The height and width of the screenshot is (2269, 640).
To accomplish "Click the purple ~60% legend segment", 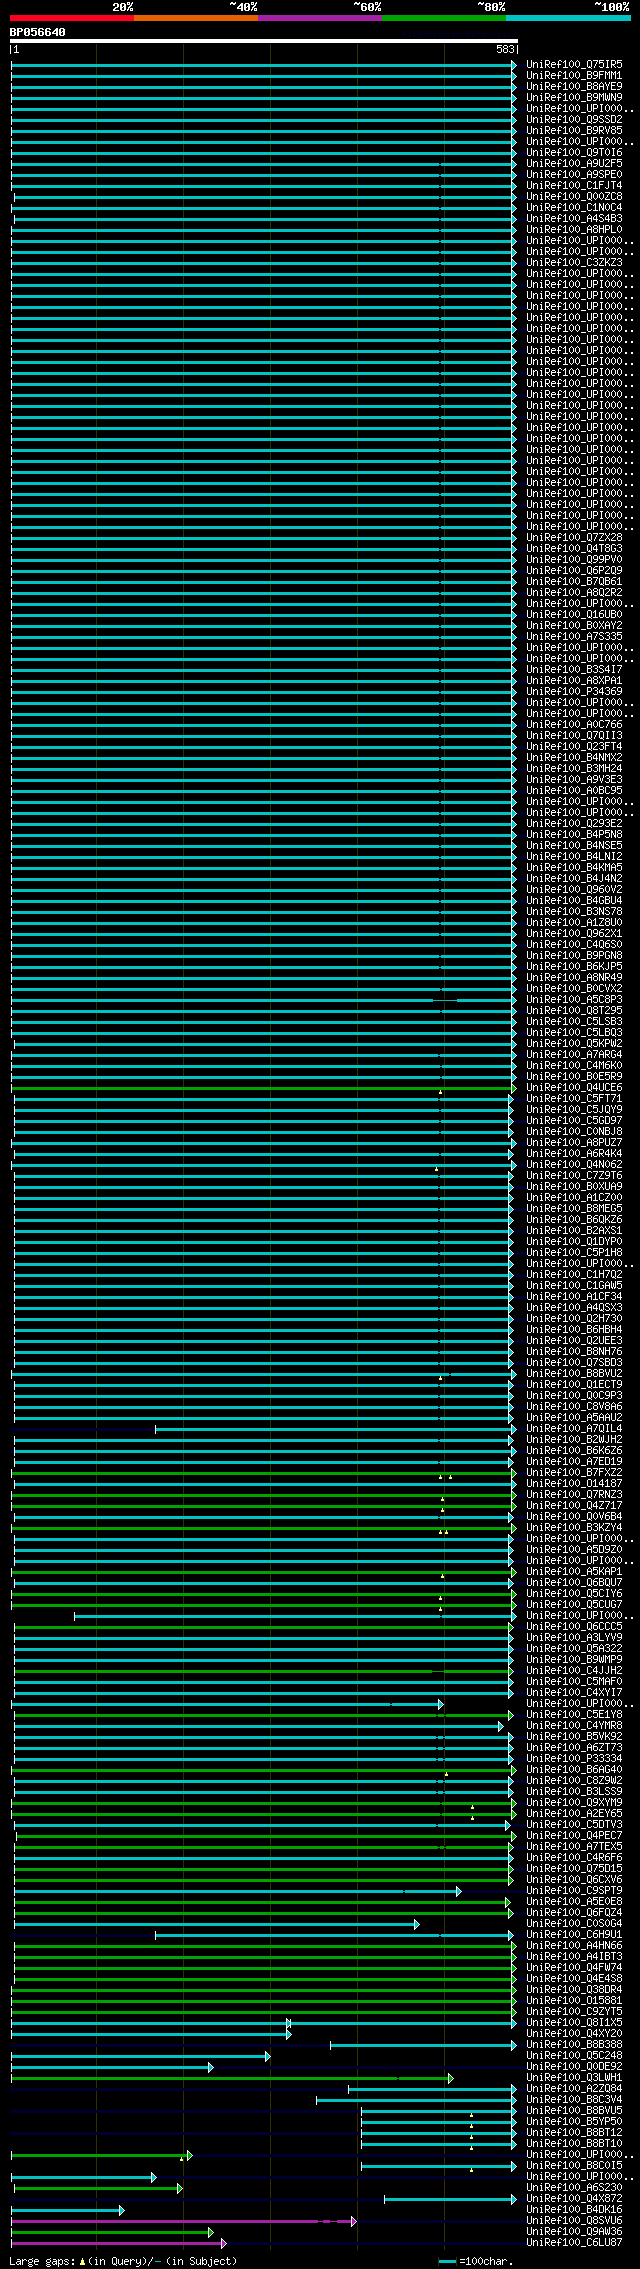I will coord(320,18).
